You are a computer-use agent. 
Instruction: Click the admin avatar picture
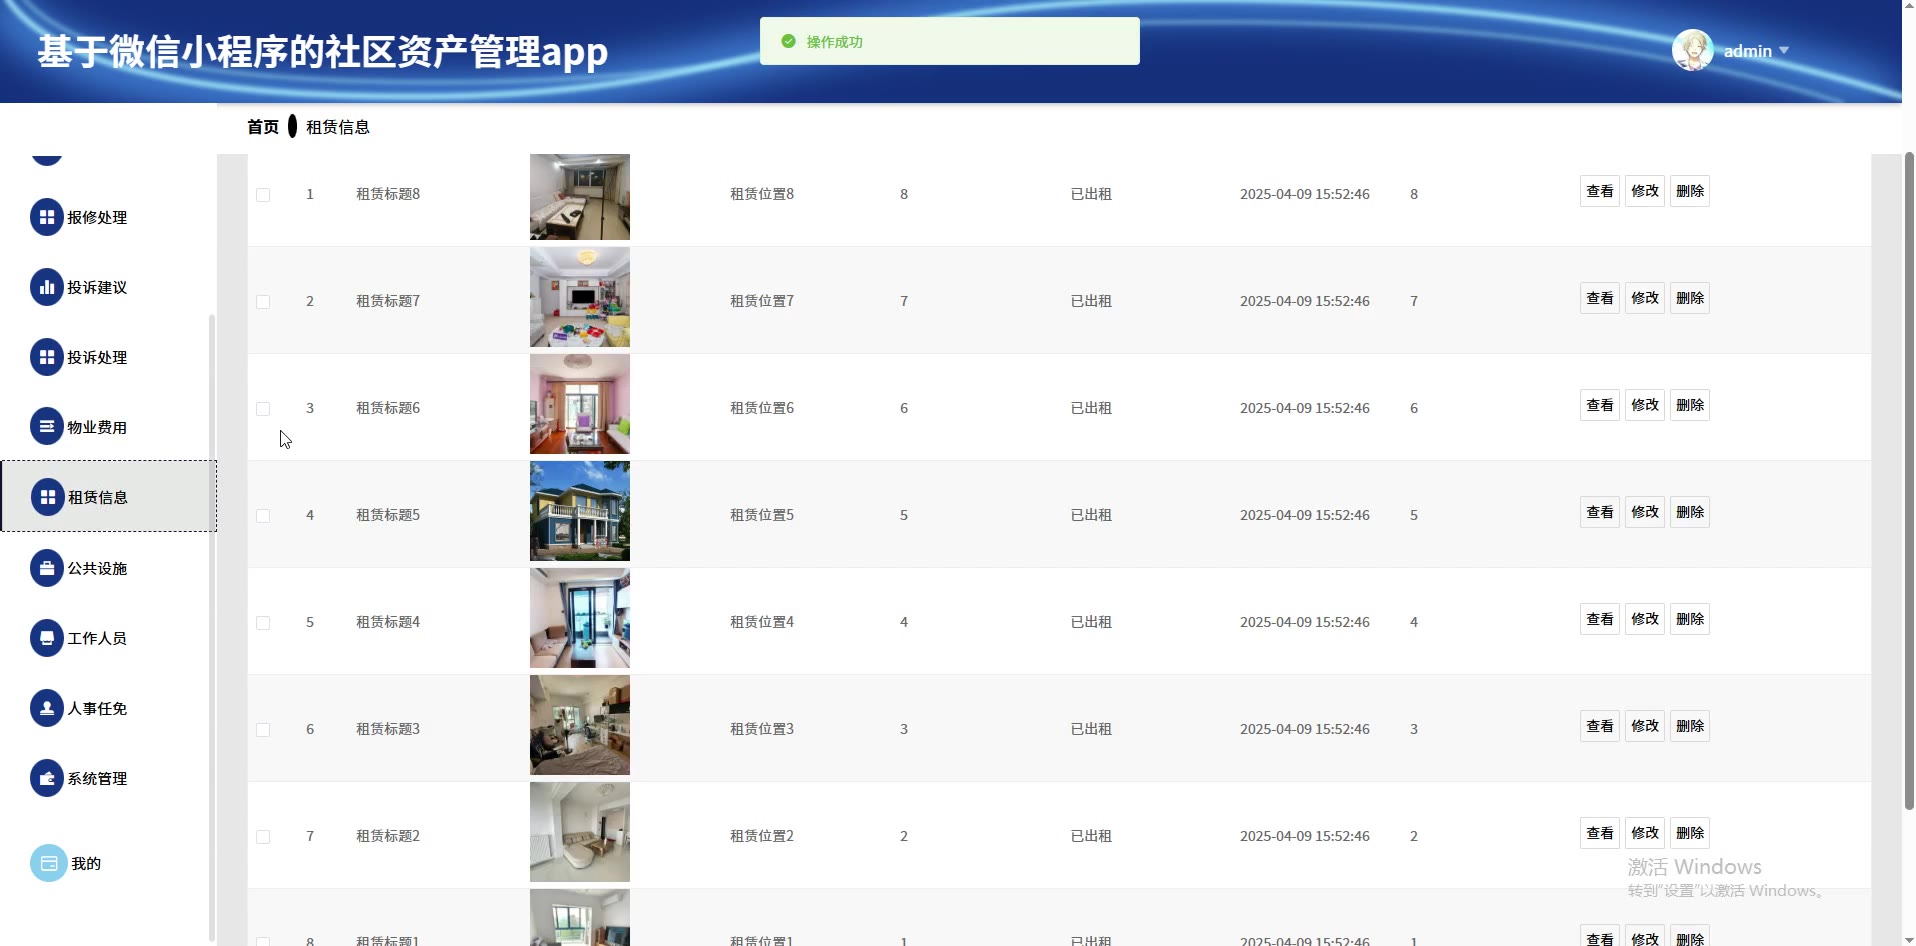coord(1693,50)
